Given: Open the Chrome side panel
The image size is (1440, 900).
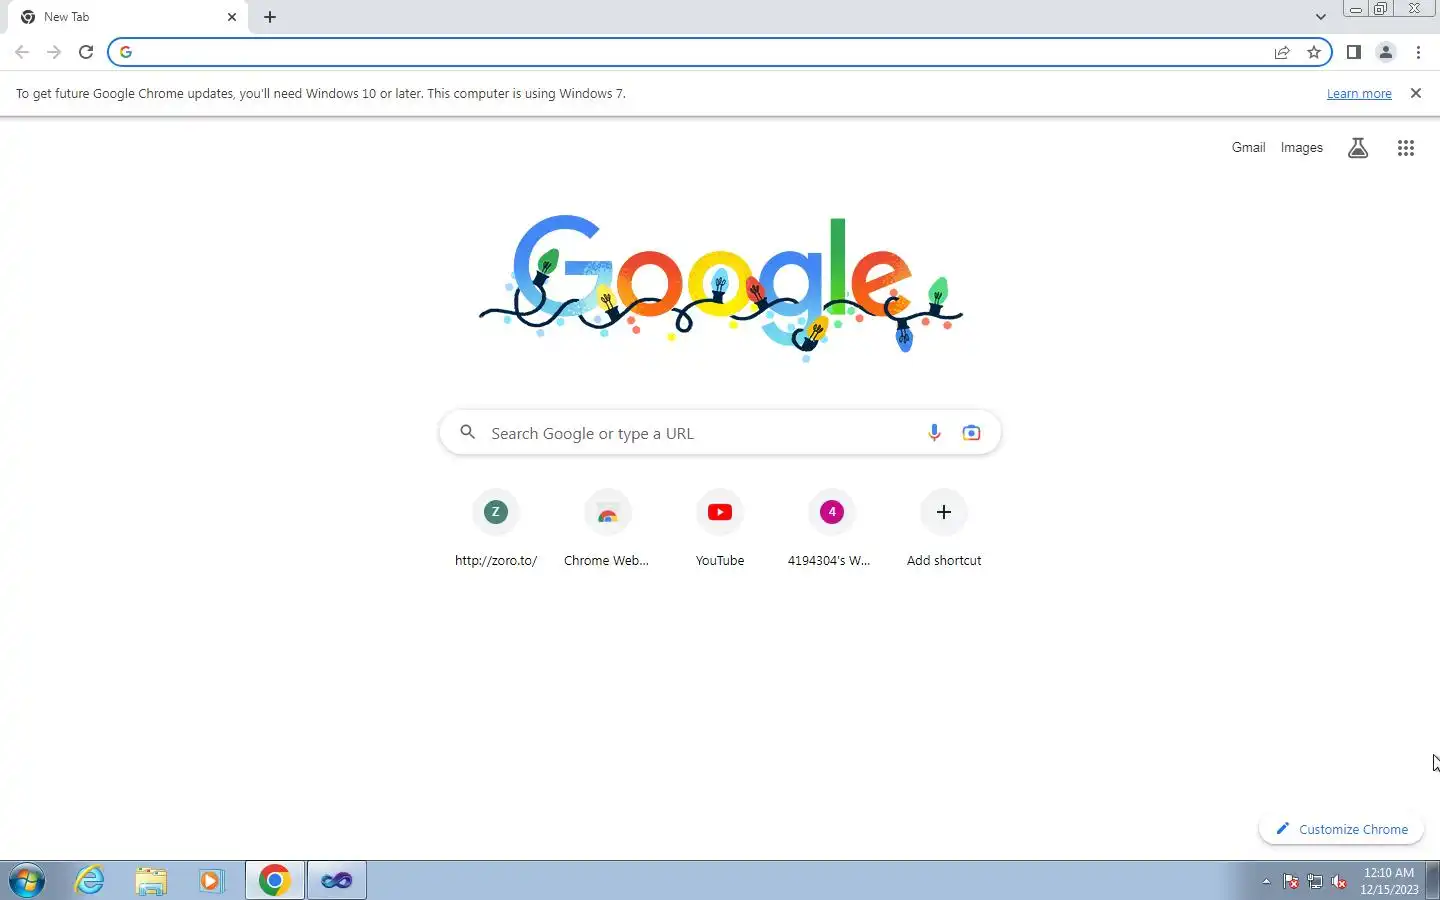Looking at the screenshot, I should pyautogui.click(x=1353, y=52).
